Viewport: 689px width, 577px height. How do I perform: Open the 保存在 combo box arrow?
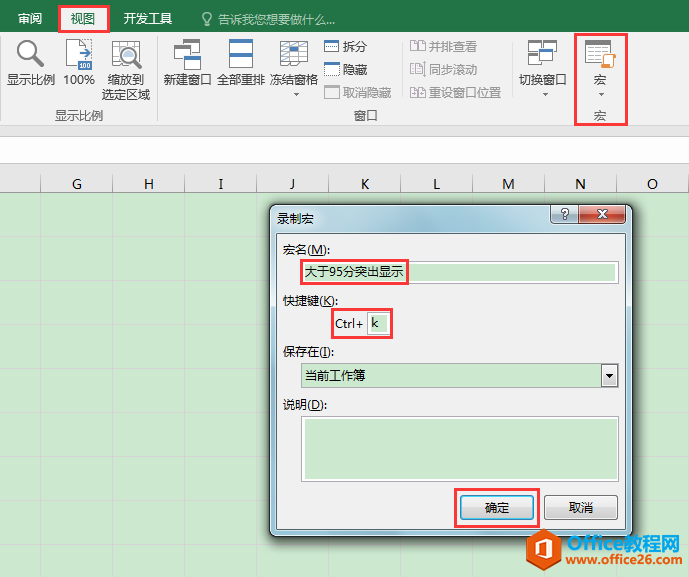click(609, 376)
